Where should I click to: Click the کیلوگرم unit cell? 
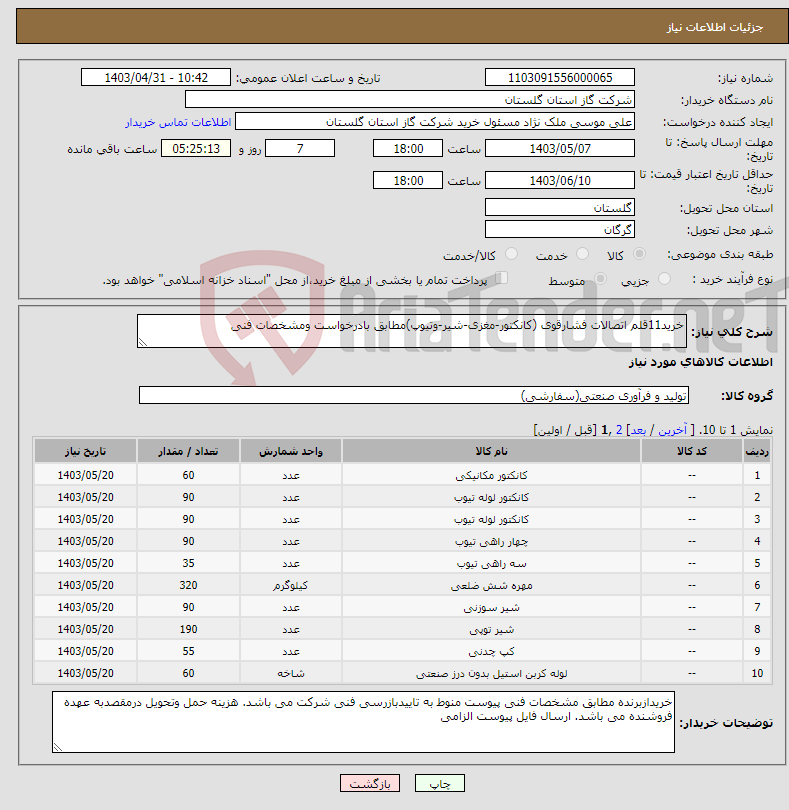point(291,585)
